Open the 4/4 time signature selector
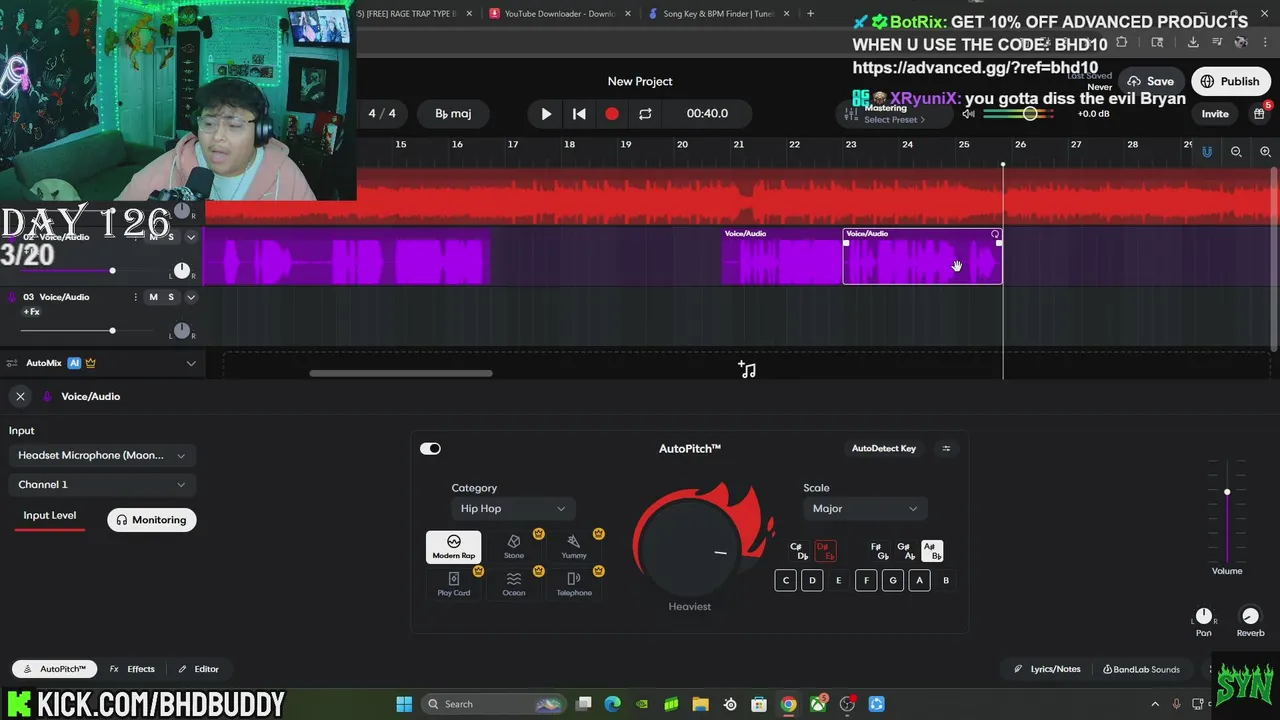This screenshot has height=720, width=1280. click(382, 114)
